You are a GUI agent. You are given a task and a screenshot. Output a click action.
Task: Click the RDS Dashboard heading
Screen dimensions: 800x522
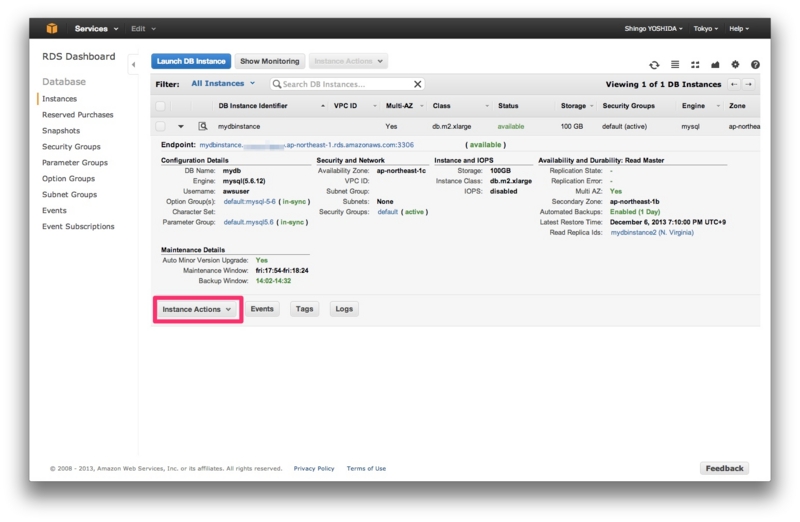79,57
